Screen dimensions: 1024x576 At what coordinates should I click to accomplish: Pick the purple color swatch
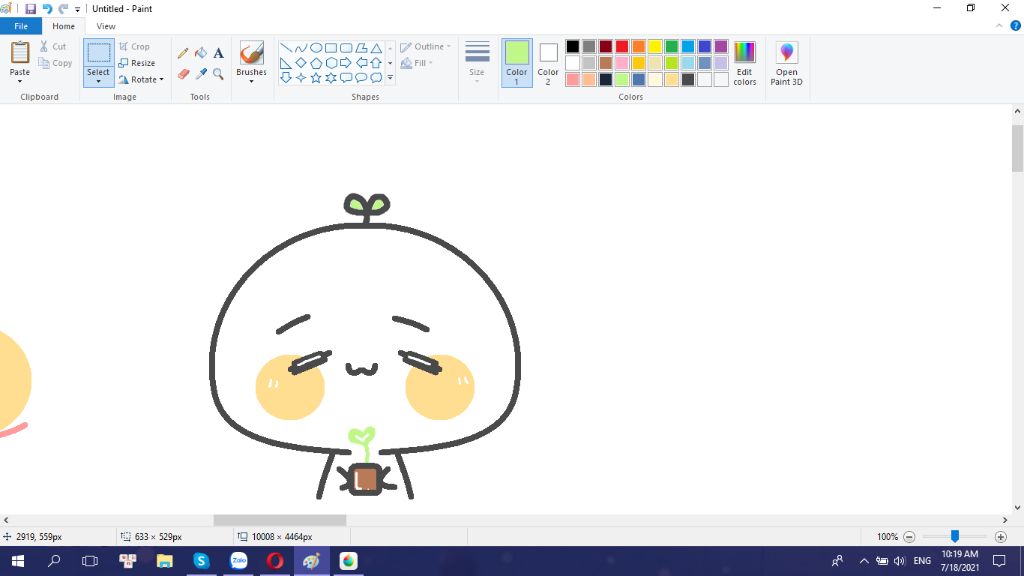click(721, 46)
